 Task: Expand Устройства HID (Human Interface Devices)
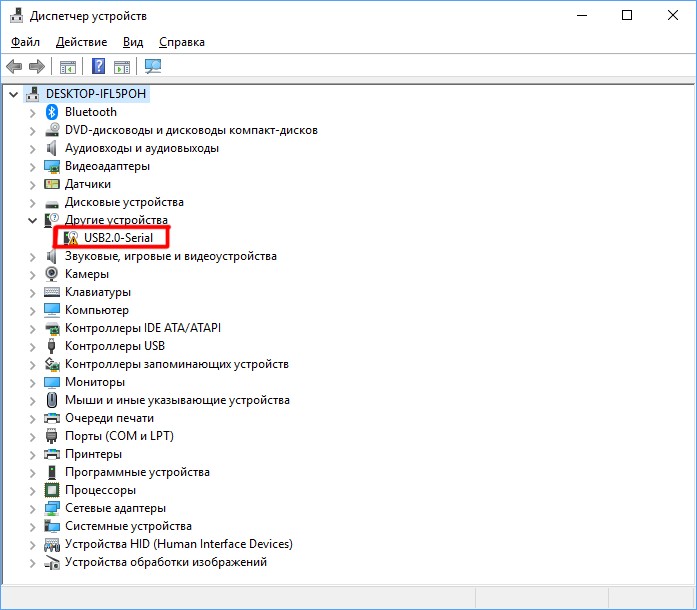tap(32, 545)
